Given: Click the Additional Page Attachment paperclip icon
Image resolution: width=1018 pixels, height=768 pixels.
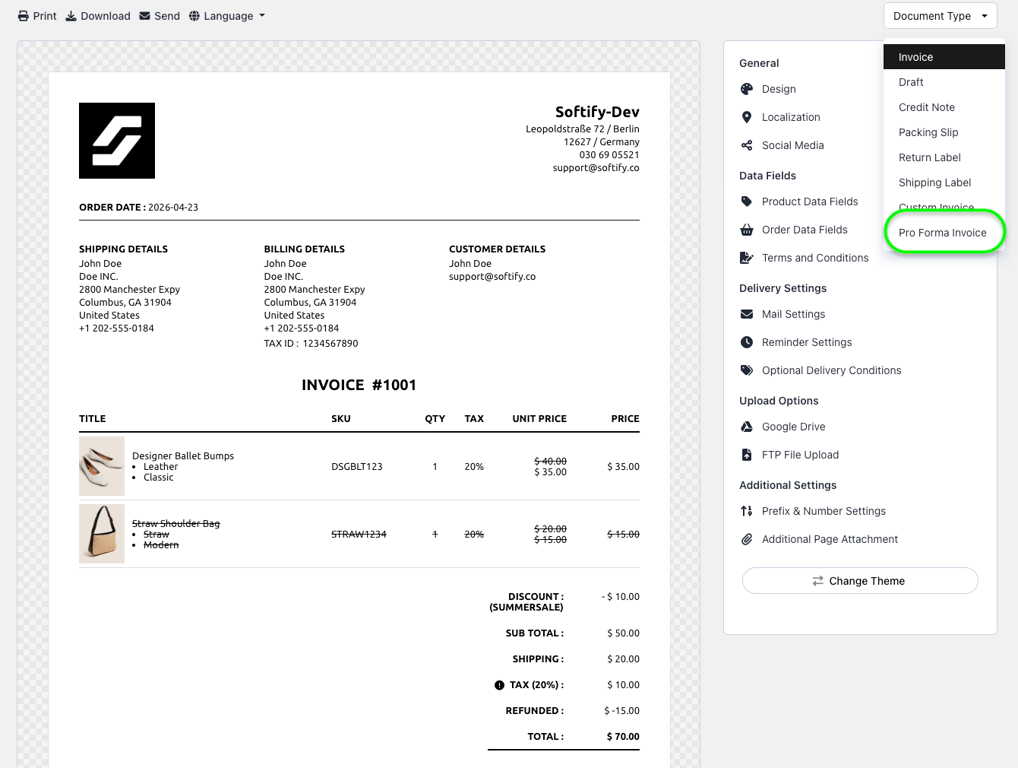Looking at the screenshot, I should pos(747,539).
